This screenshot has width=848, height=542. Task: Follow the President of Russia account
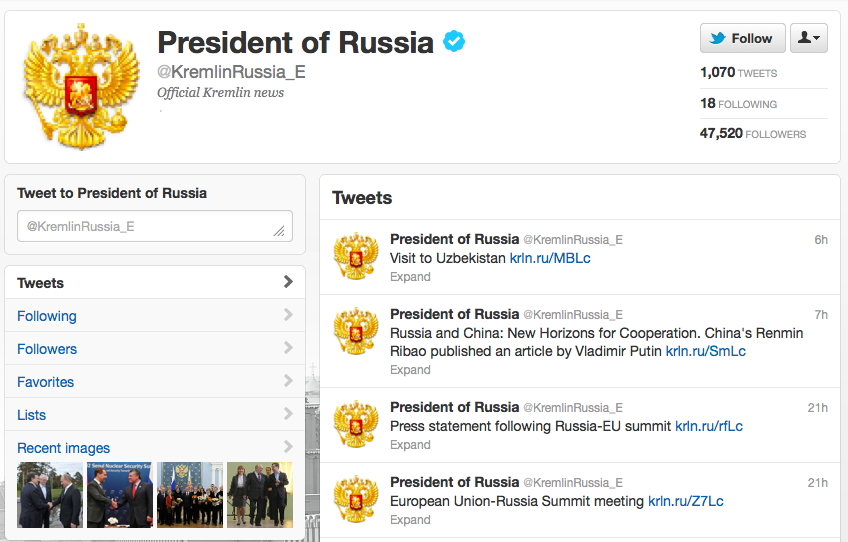tap(743, 38)
